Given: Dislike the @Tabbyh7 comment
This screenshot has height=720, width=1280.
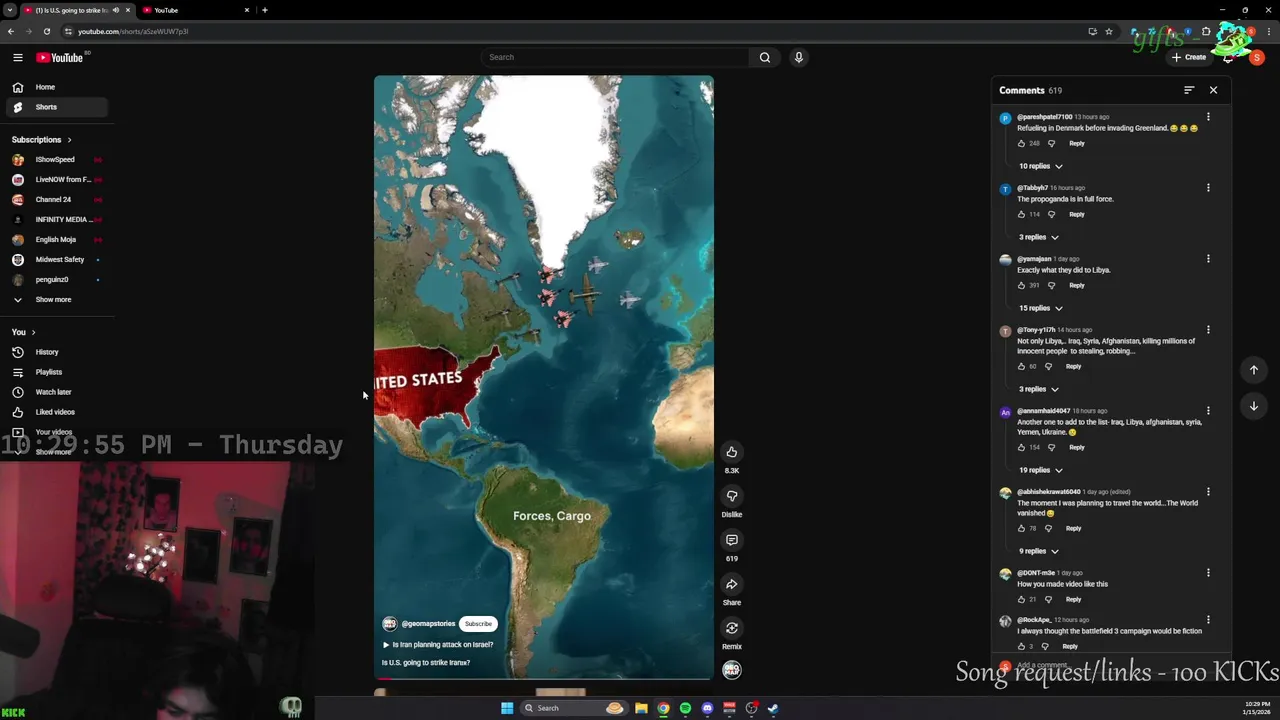Looking at the screenshot, I should pos(1051,214).
